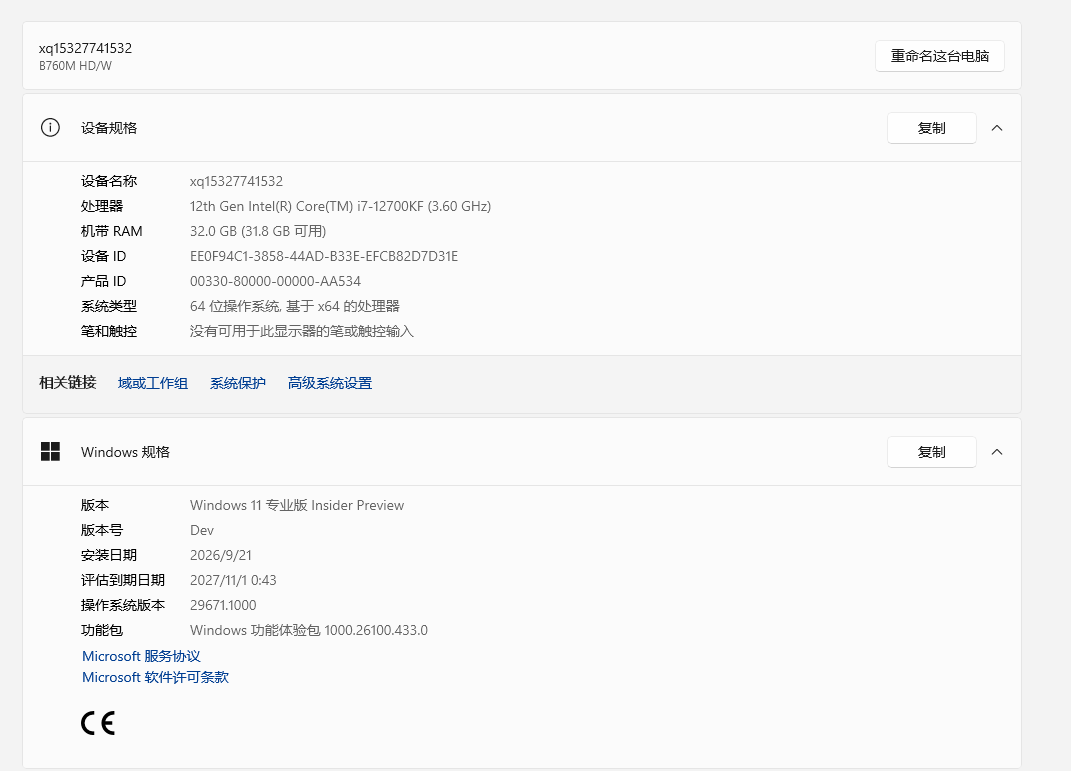Select the version value Dev
The image size is (1071, 771).
point(202,531)
